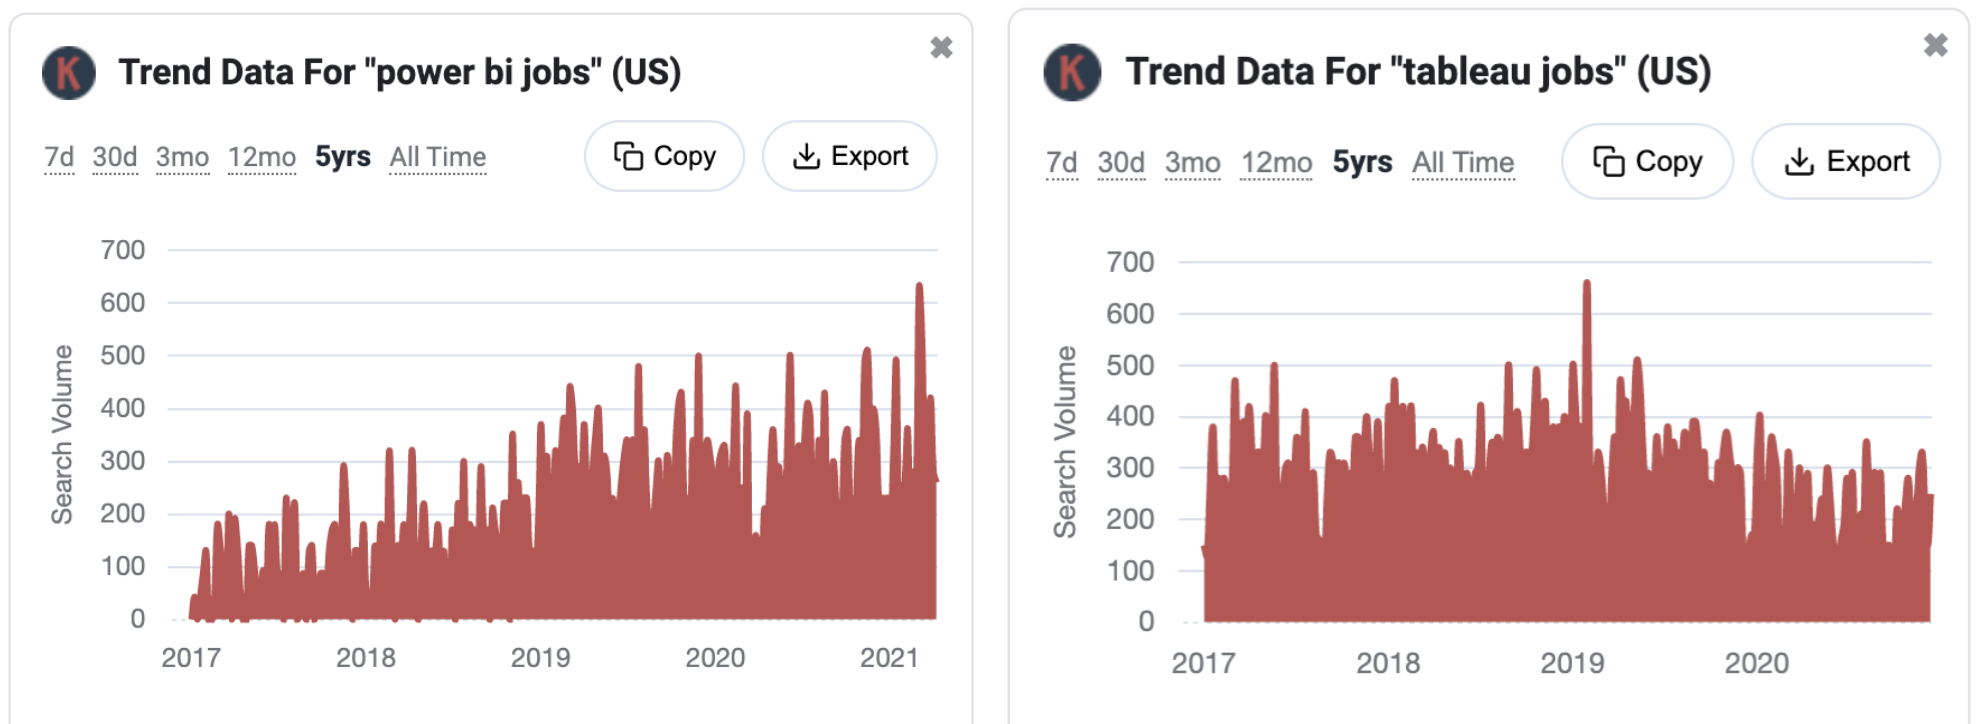
Task: Click the 2017 axis label in power bi chart
Action: coord(191,658)
